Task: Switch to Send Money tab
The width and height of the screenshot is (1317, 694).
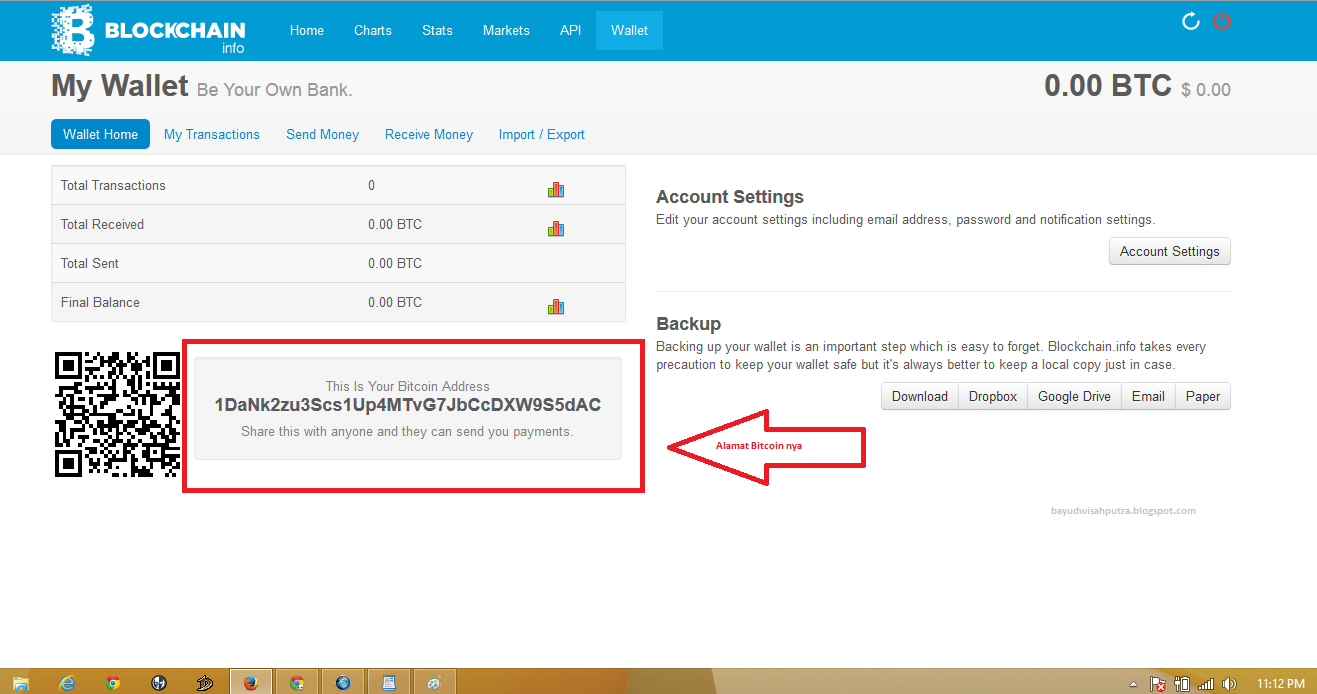Action: (322, 134)
